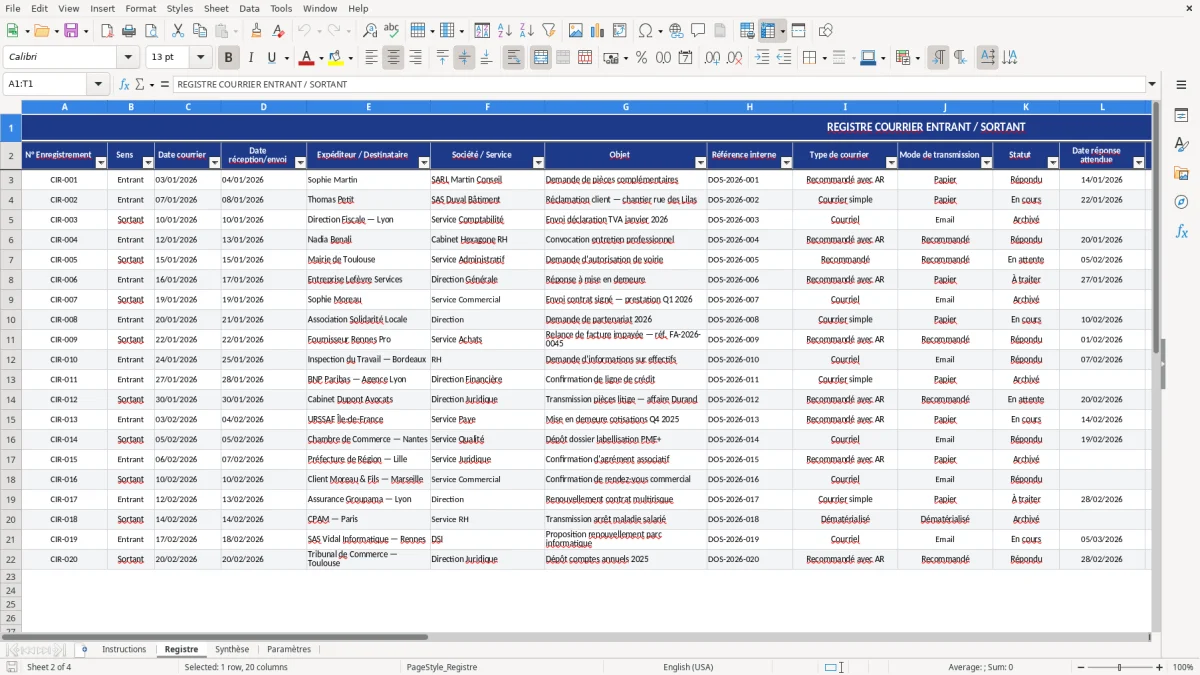The image size is (1200, 675).
Task: Open the font name Calibri dropdown
Action: pos(127,58)
